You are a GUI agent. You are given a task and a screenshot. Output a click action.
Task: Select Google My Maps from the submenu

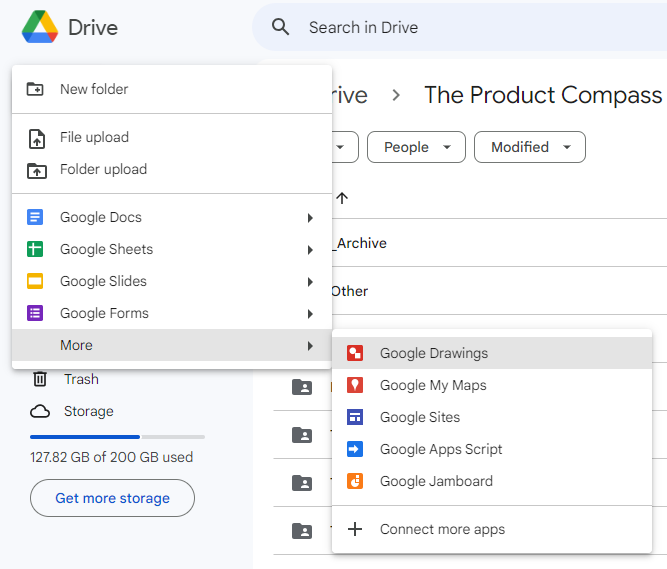(492, 385)
